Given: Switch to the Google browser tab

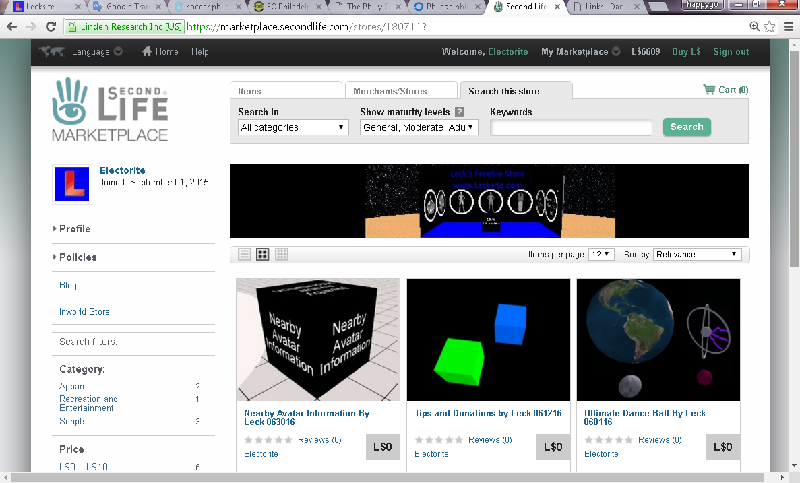Looking at the screenshot, I should click(x=127, y=7).
